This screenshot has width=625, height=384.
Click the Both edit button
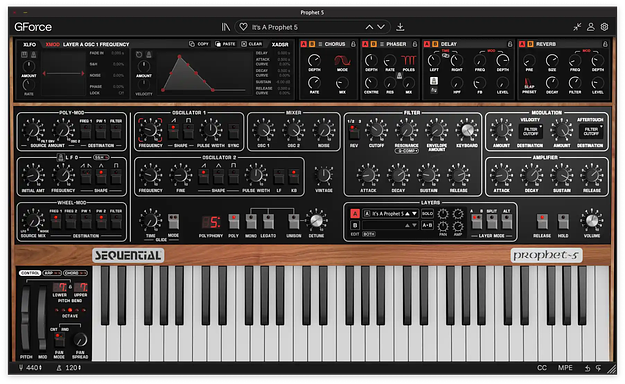[x=369, y=234]
